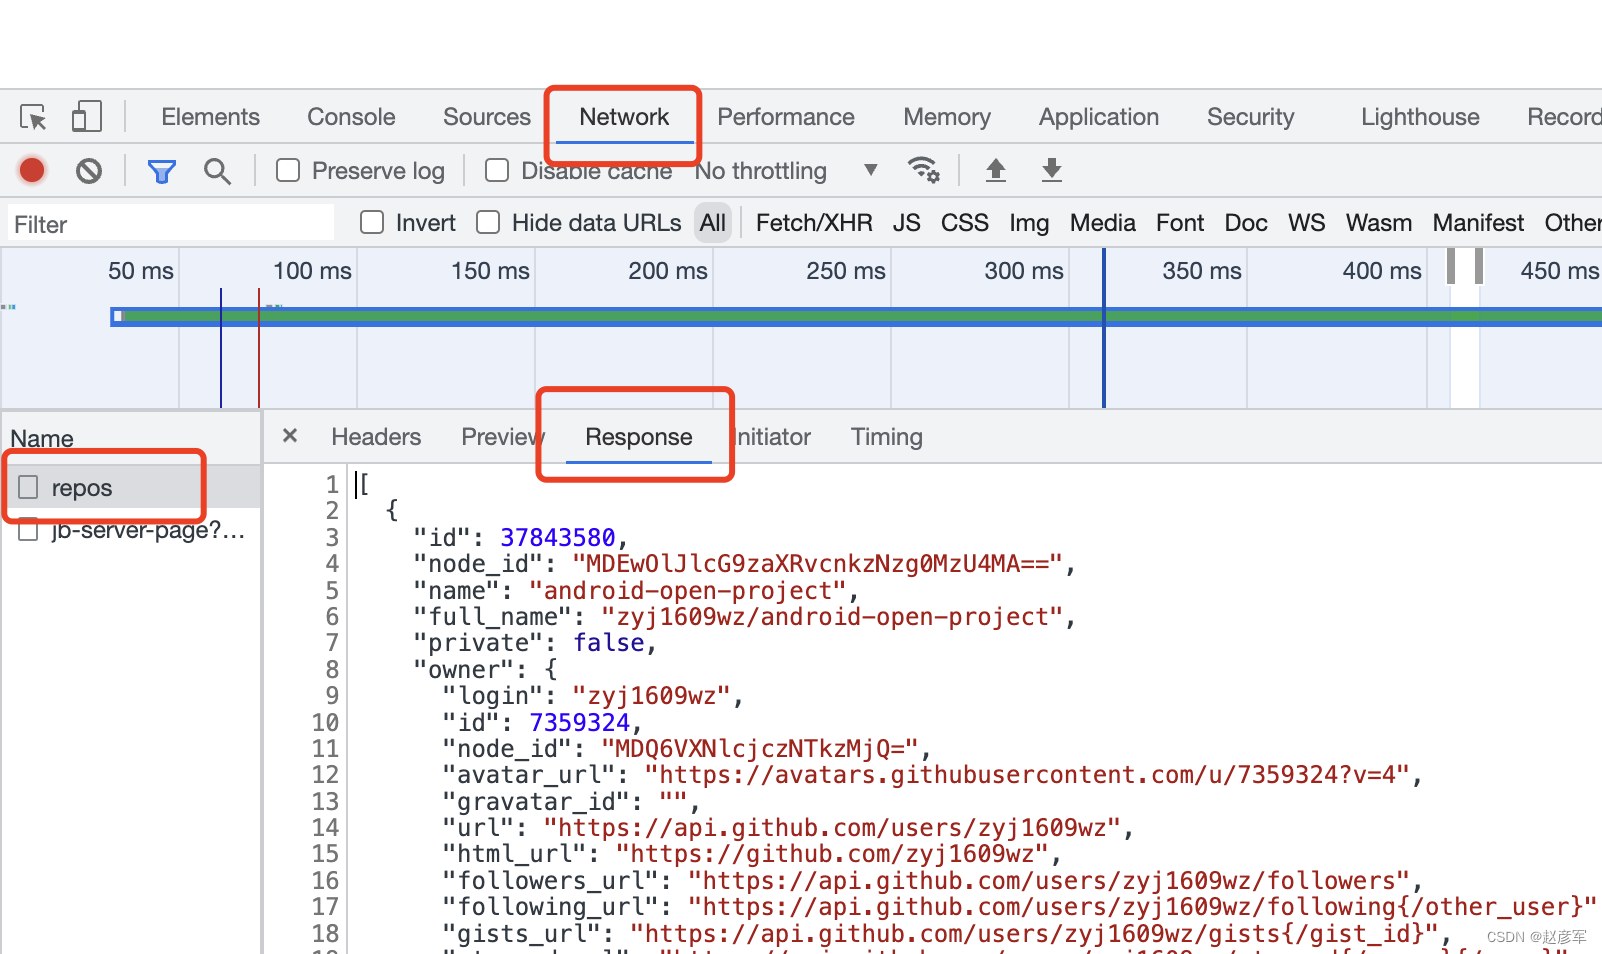The height and width of the screenshot is (954, 1602).
Task: Filter requests by Font type
Action: click(x=1180, y=223)
